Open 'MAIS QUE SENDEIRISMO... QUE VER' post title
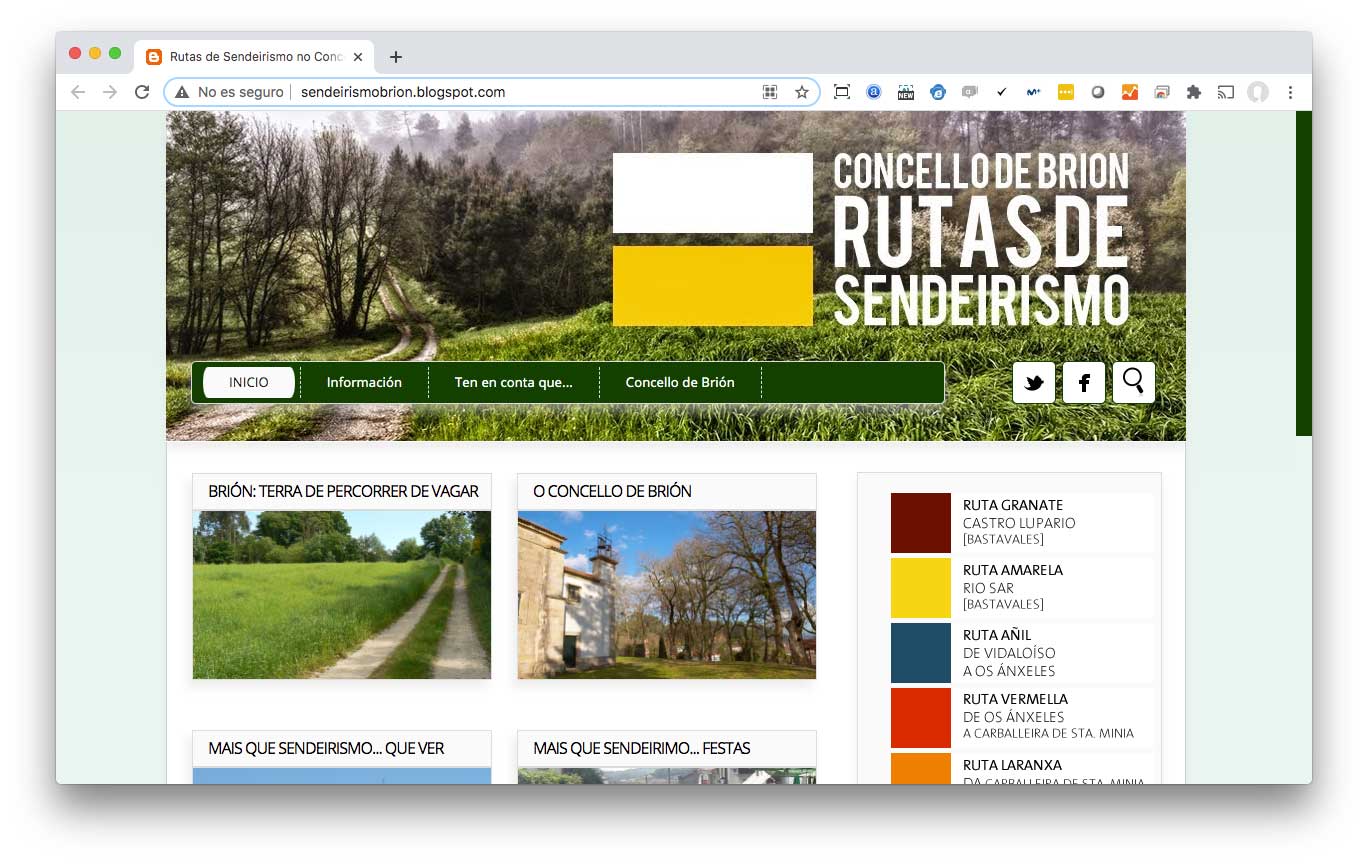The width and height of the screenshot is (1368, 864). tap(326, 748)
